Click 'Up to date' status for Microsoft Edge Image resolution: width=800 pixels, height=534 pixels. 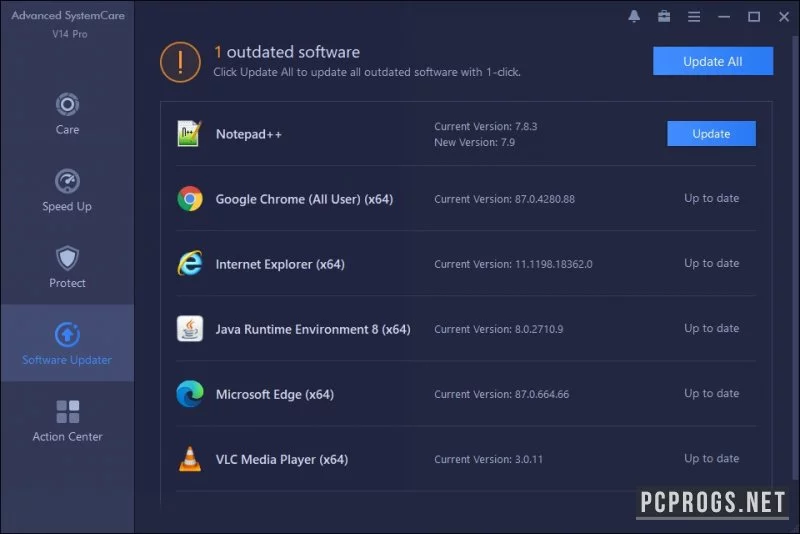click(712, 393)
